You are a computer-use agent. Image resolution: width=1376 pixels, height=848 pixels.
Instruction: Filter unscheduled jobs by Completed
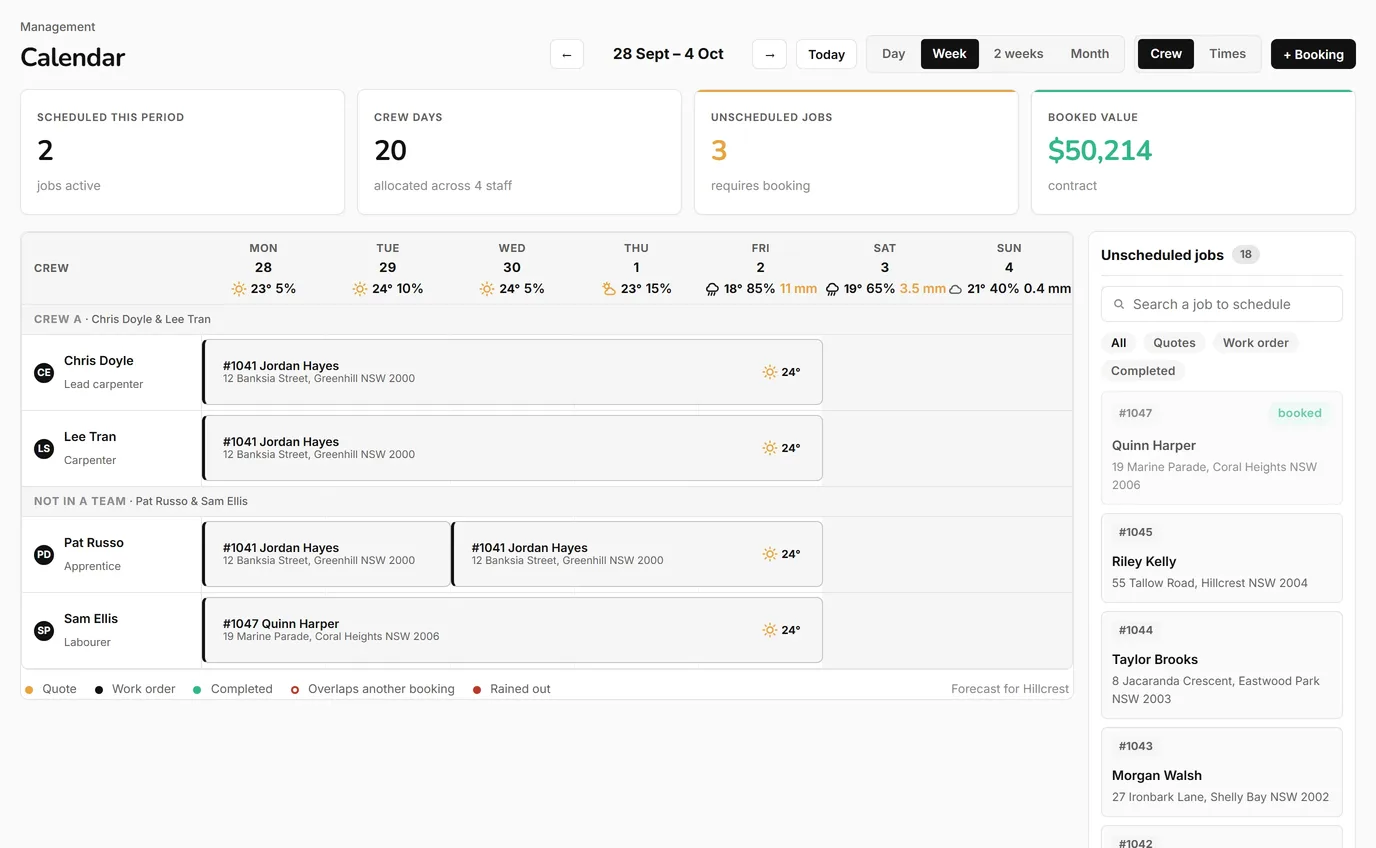coord(1143,371)
